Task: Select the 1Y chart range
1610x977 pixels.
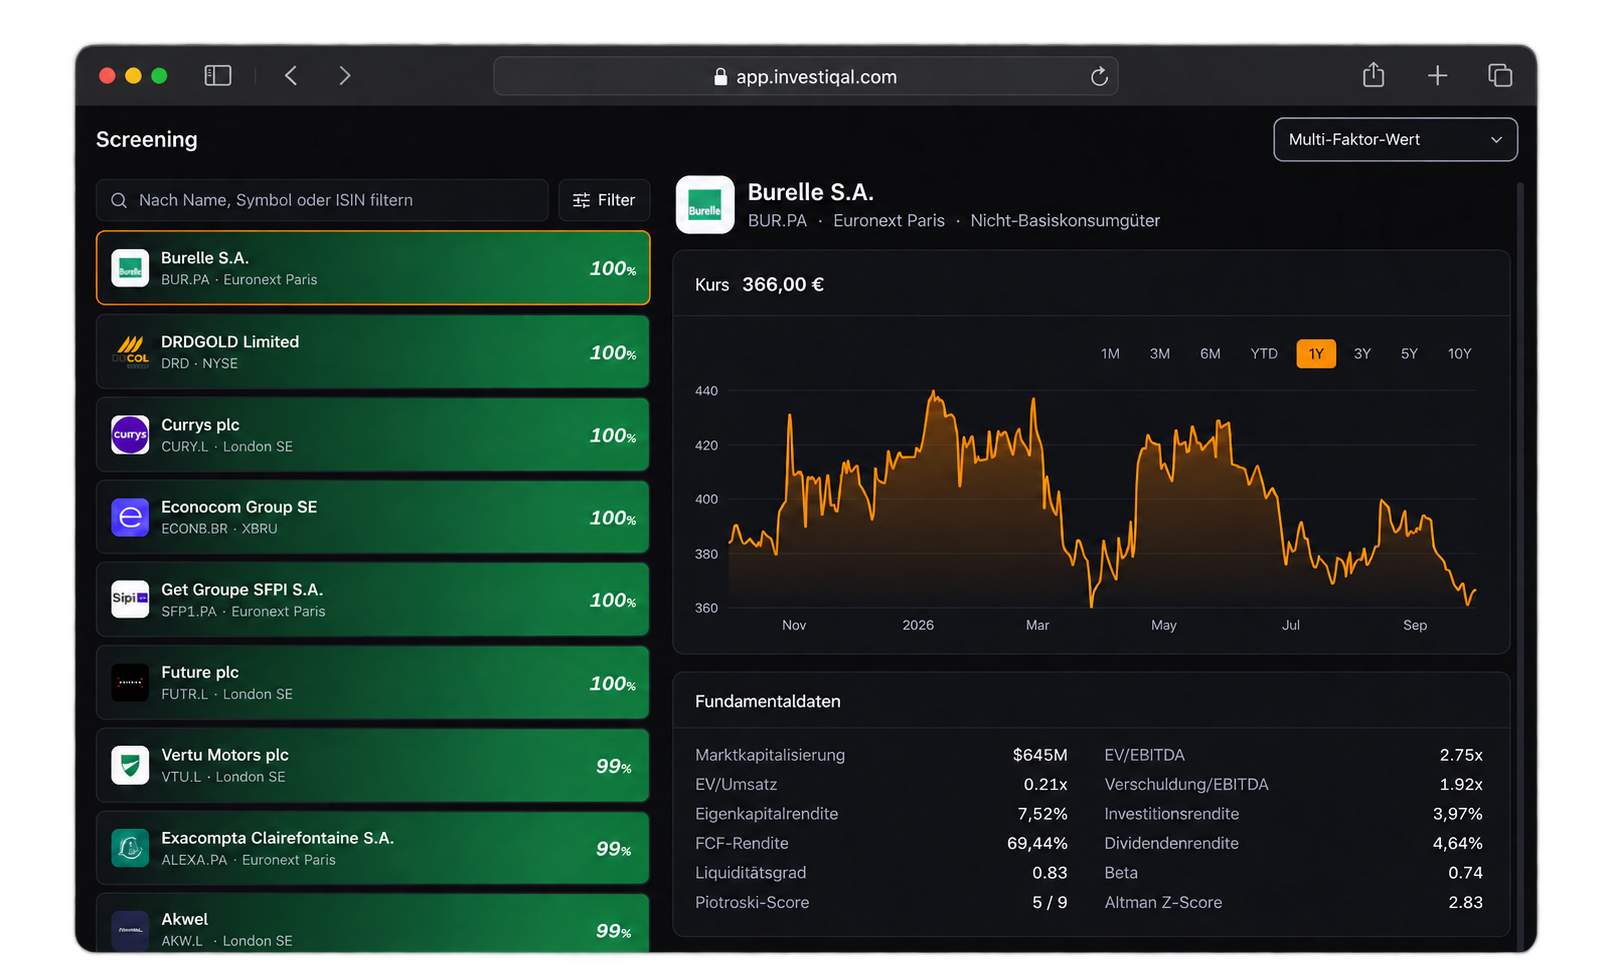Action: click(x=1316, y=354)
